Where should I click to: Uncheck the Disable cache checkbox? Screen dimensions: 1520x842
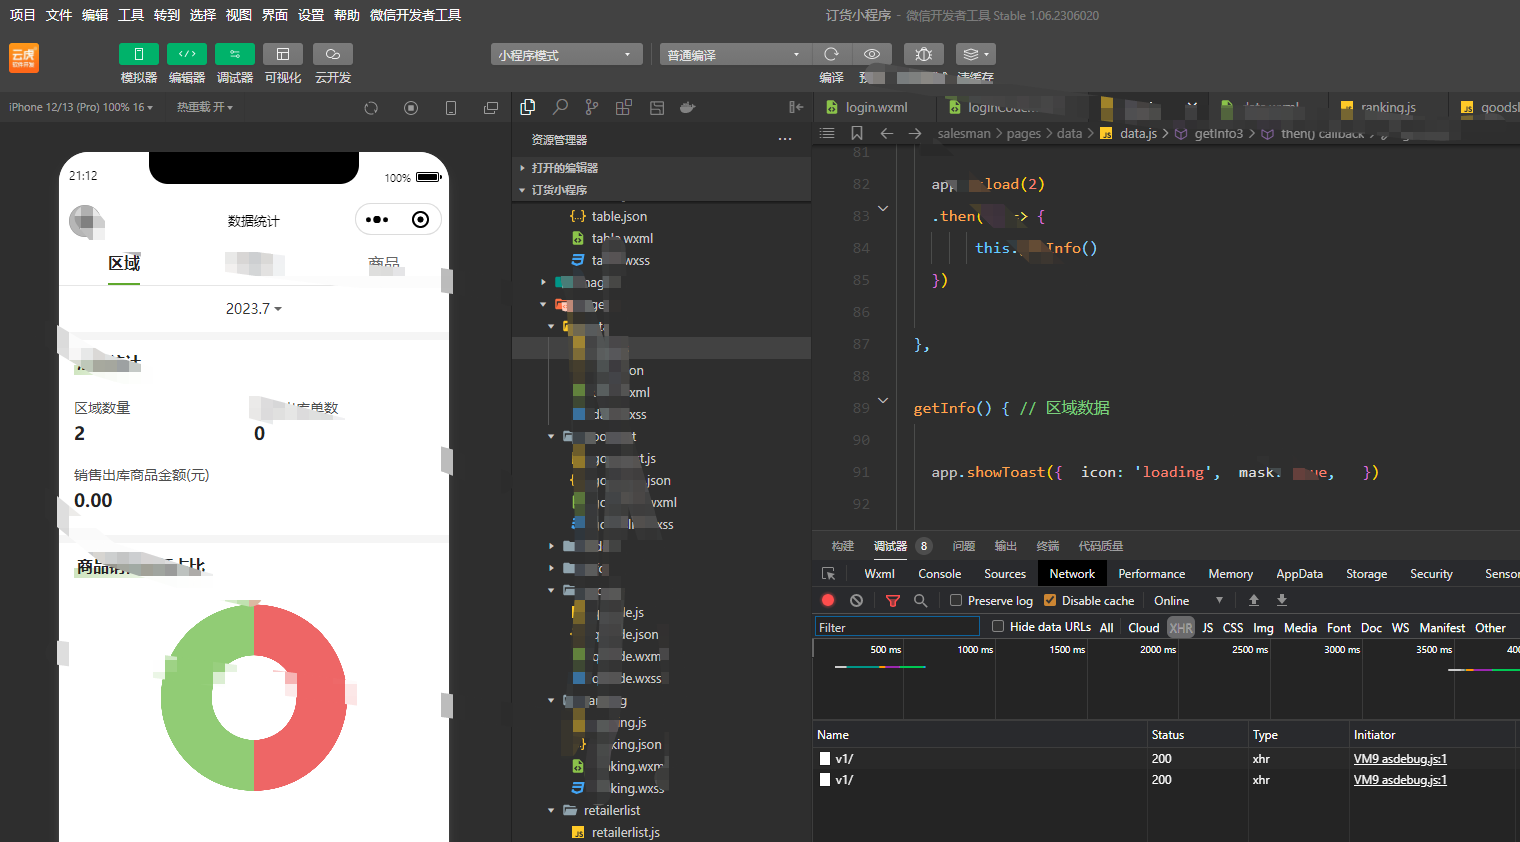click(1050, 600)
